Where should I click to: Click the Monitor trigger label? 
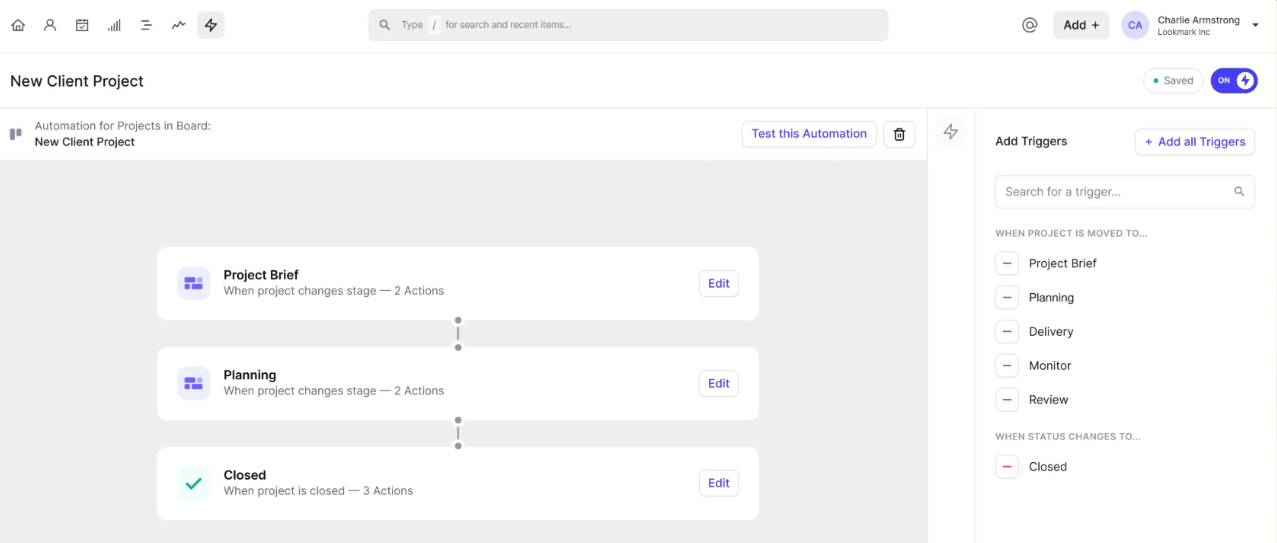[x=1050, y=365]
